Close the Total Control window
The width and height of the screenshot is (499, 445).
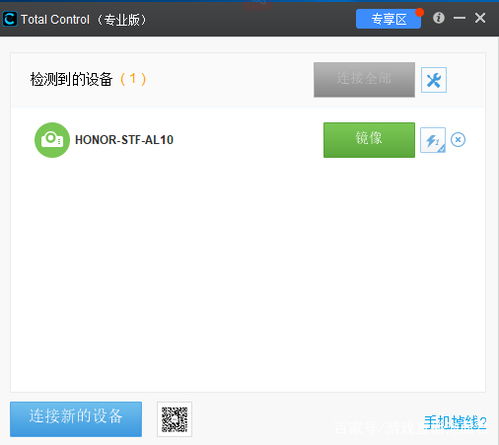[480, 18]
